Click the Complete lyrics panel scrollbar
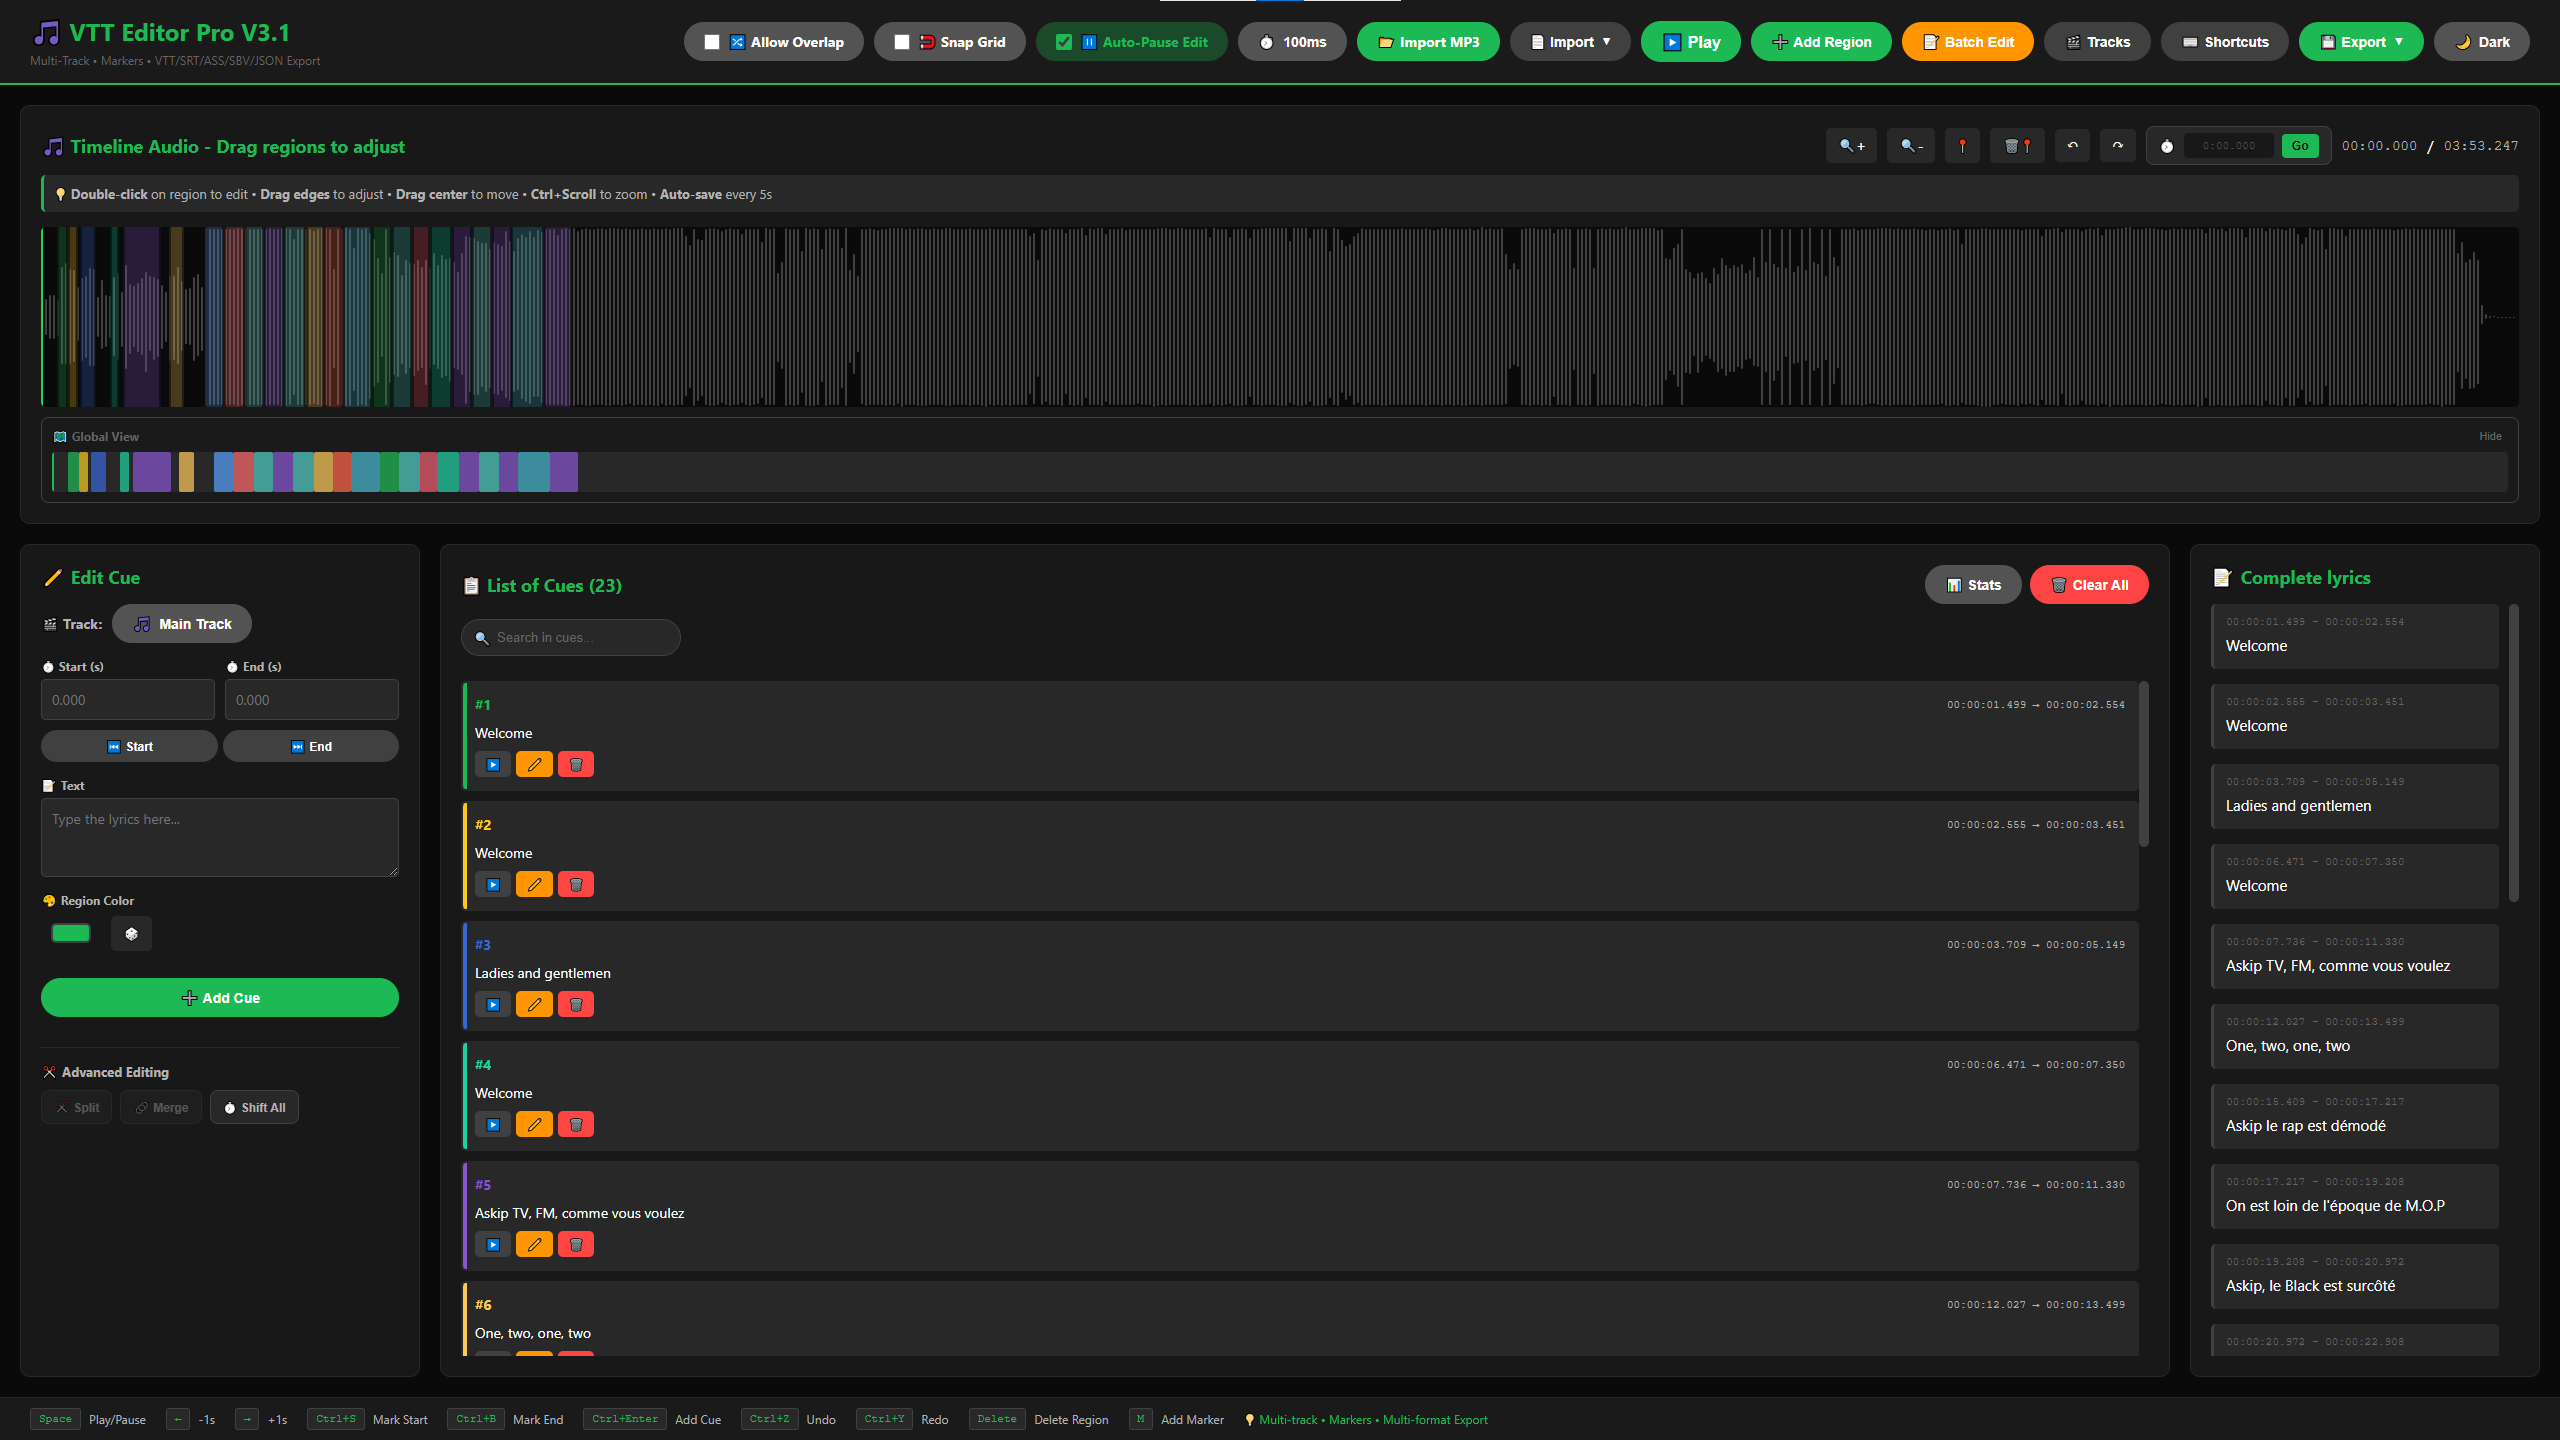Viewport: 2560px width, 1440px height. tap(2514, 752)
